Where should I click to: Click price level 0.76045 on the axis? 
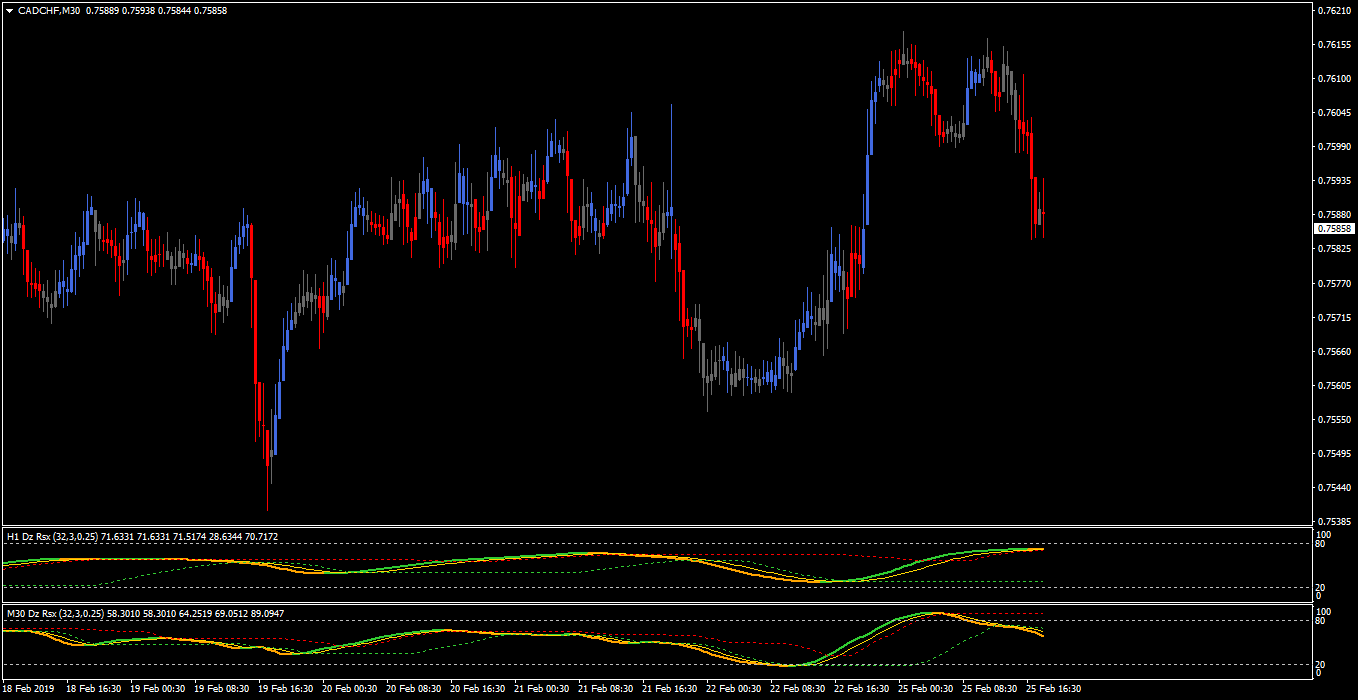pos(1333,113)
